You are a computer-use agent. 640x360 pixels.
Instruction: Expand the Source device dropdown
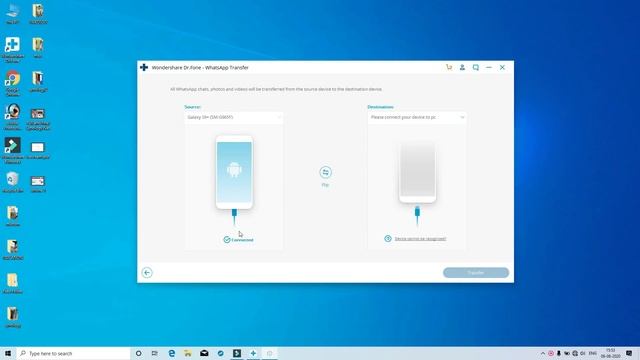coord(233,117)
